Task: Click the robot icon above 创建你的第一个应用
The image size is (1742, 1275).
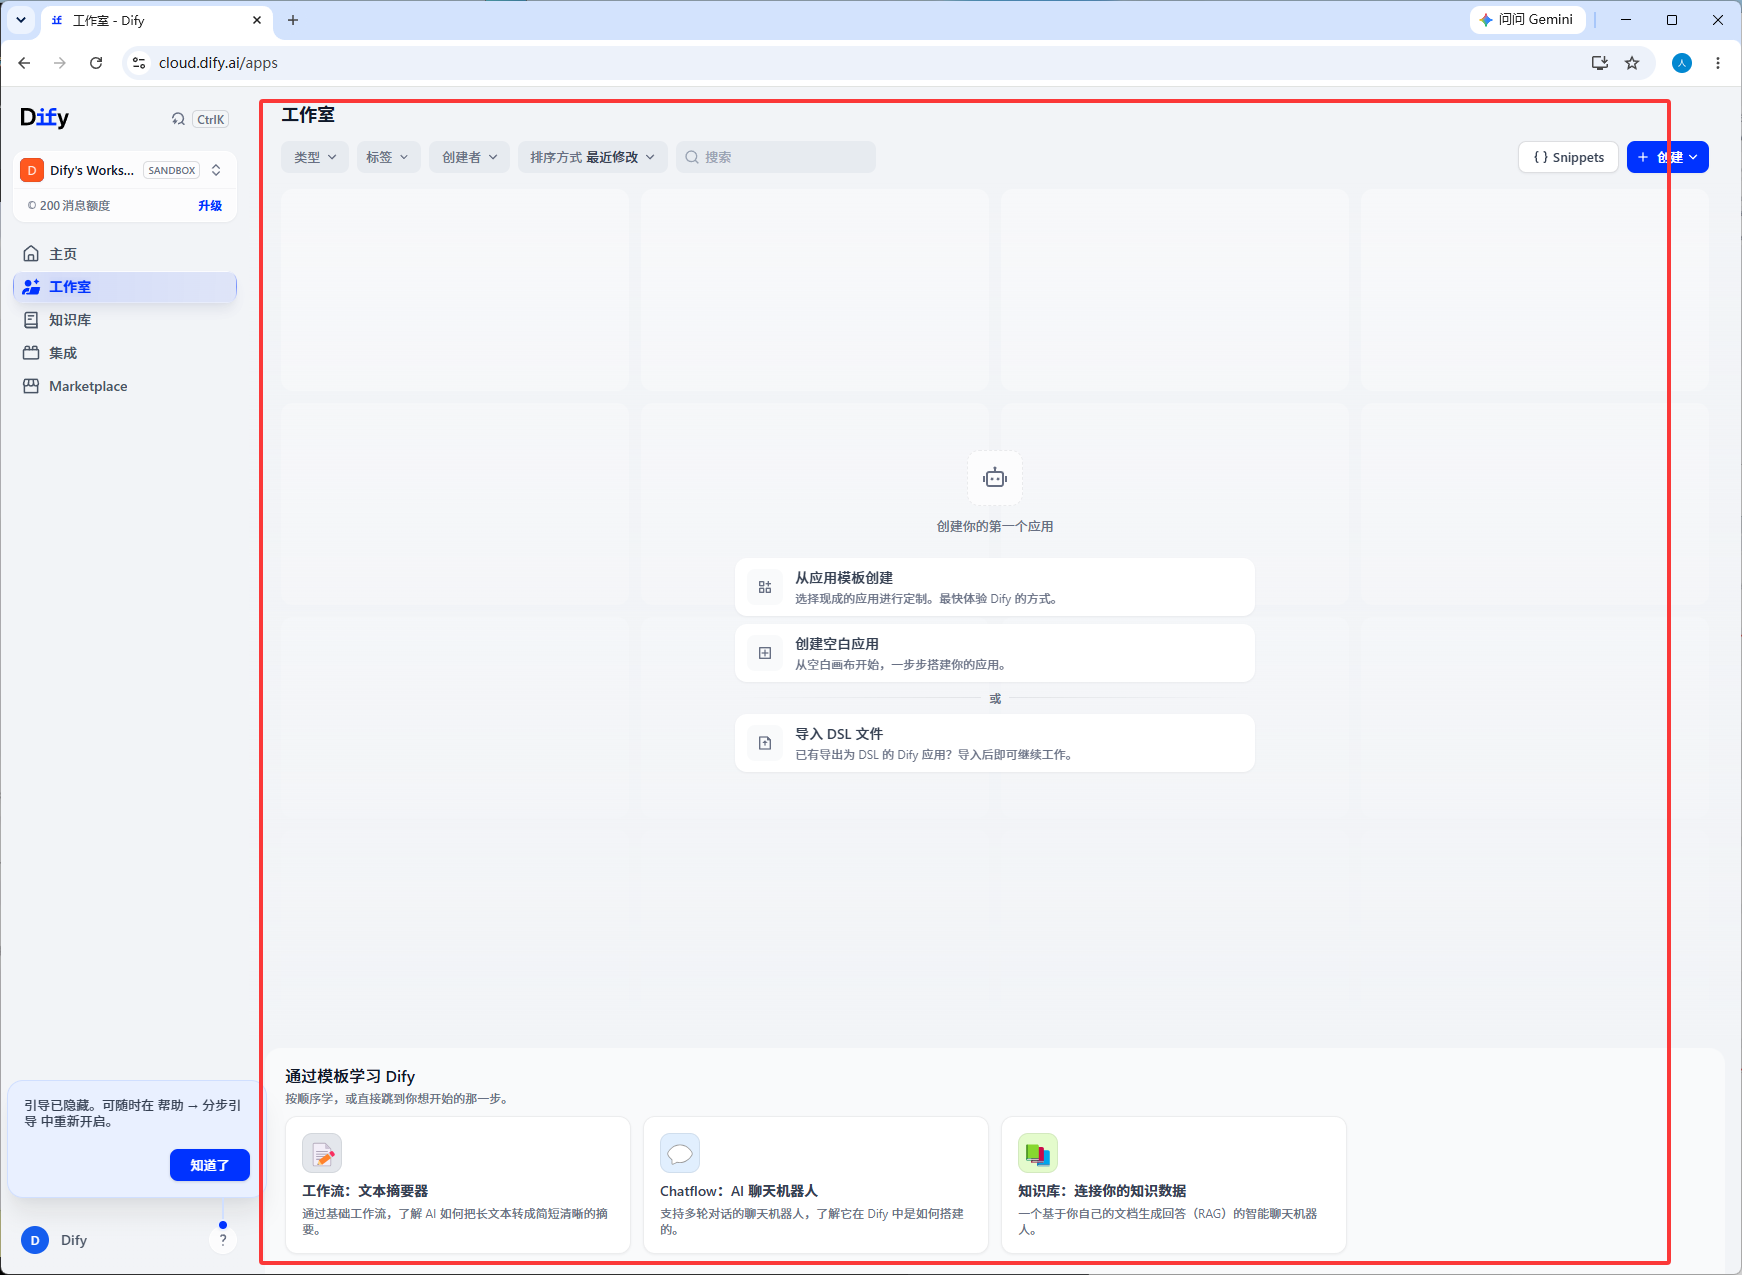Action: click(995, 478)
